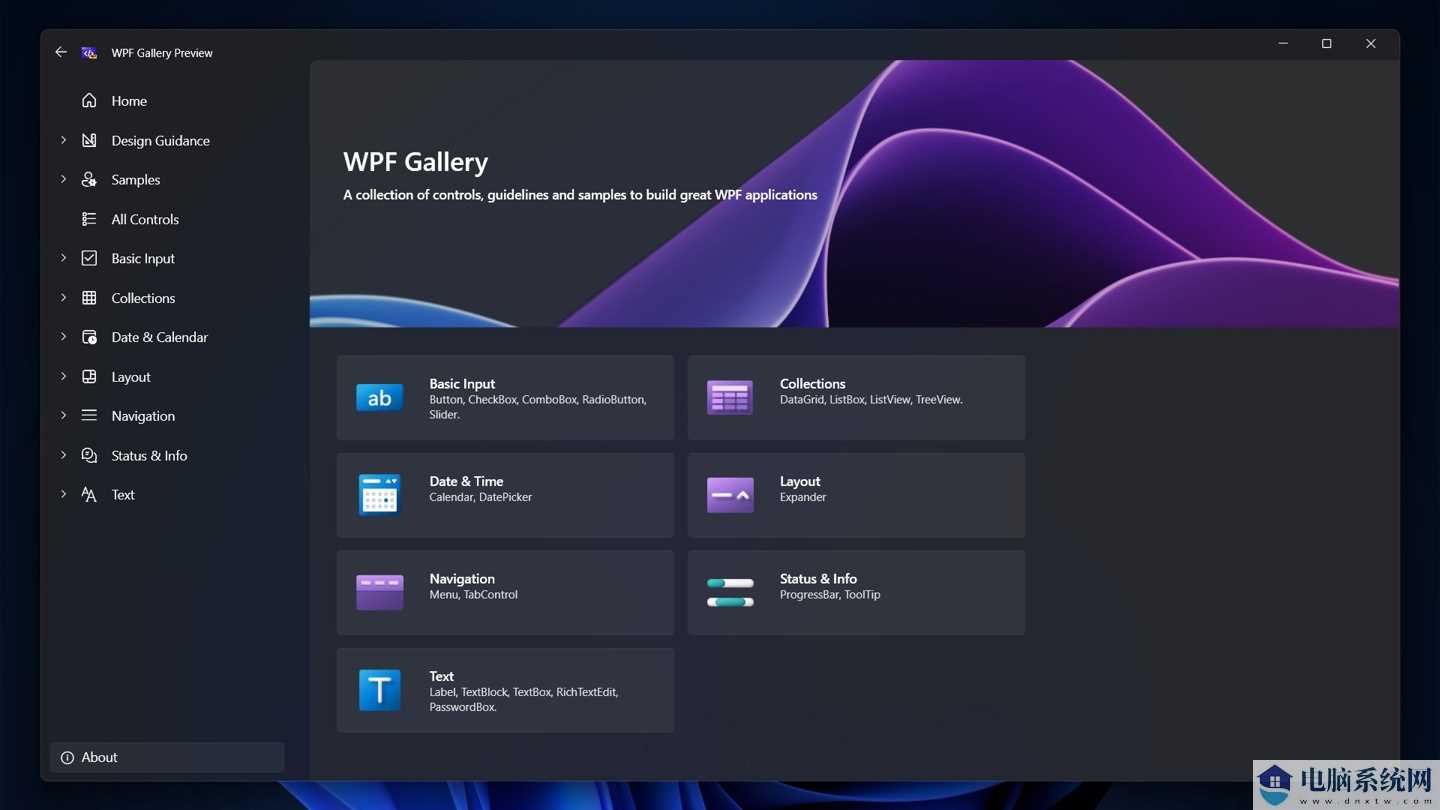
Task: Click the Text font icon in sidebar
Action: point(89,495)
